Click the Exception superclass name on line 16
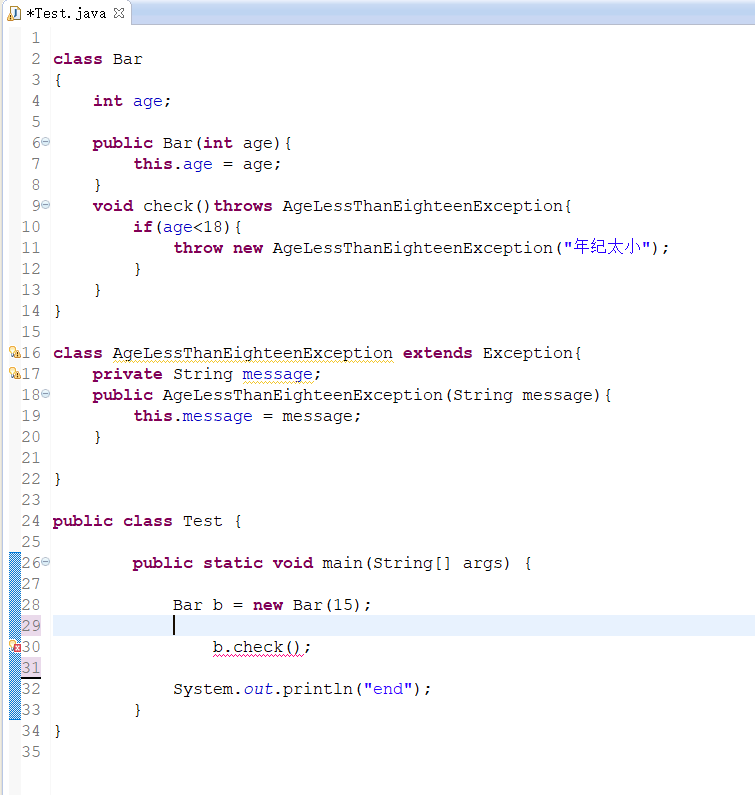The width and height of the screenshot is (755, 795). tap(527, 353)
